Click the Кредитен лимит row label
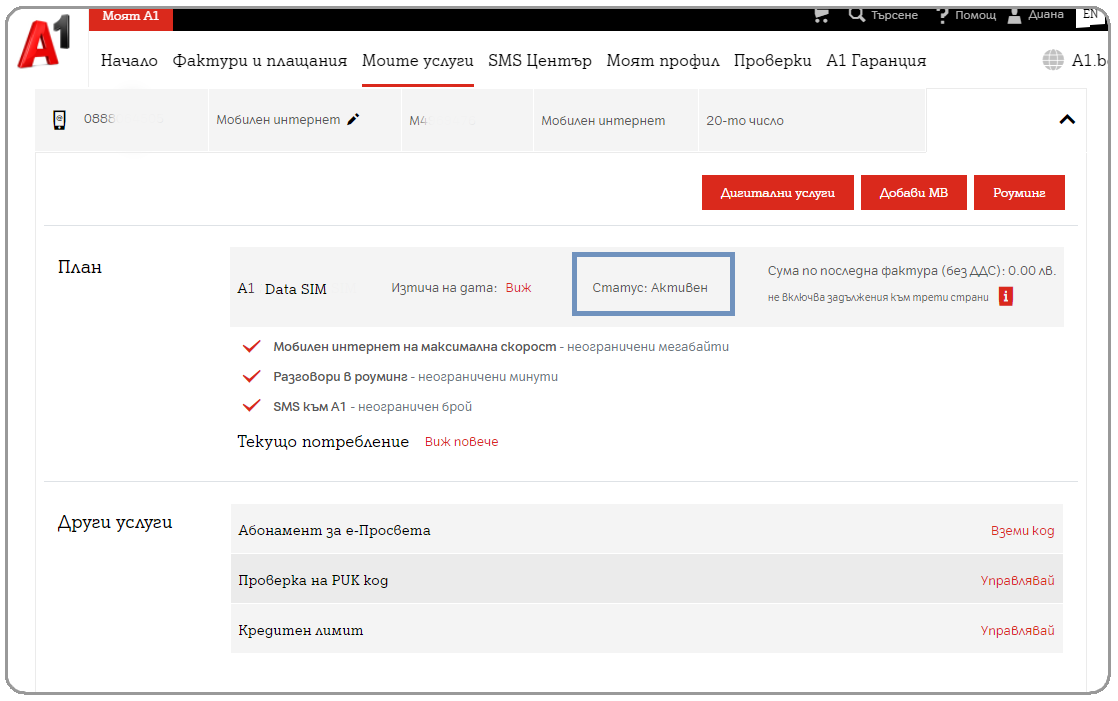The width and height of the screenshot is (1118, 701). [300, 630]
